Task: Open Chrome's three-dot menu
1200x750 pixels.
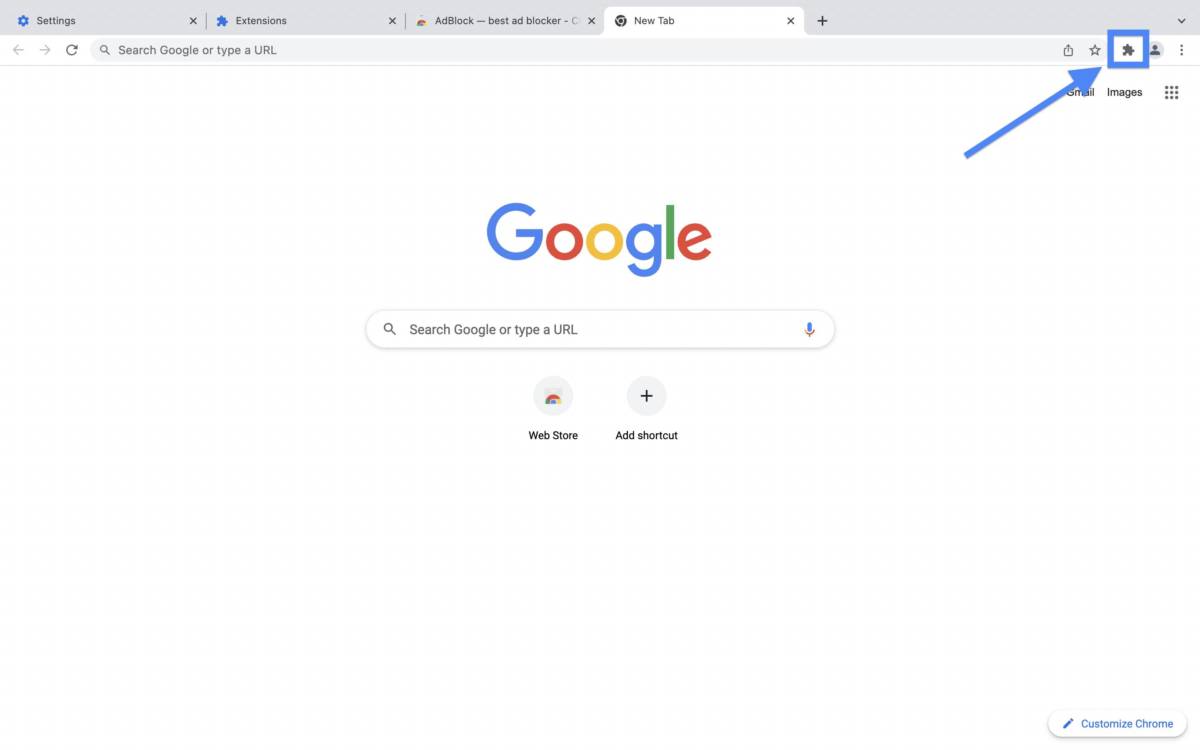Action: (1181, 50)
